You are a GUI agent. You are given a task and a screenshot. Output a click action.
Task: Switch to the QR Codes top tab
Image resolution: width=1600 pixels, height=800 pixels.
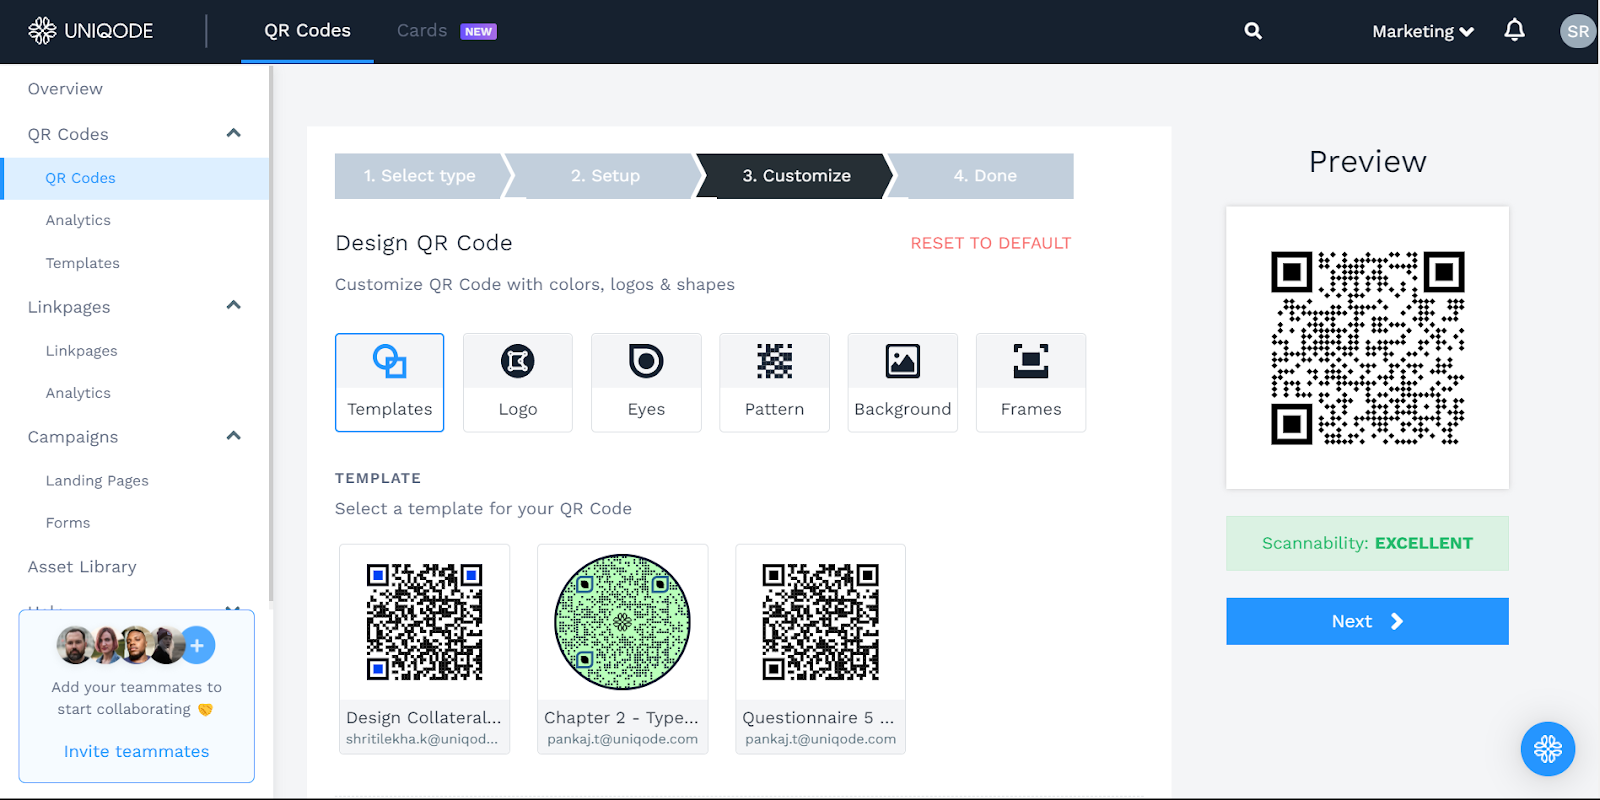[x=307, y=31]
